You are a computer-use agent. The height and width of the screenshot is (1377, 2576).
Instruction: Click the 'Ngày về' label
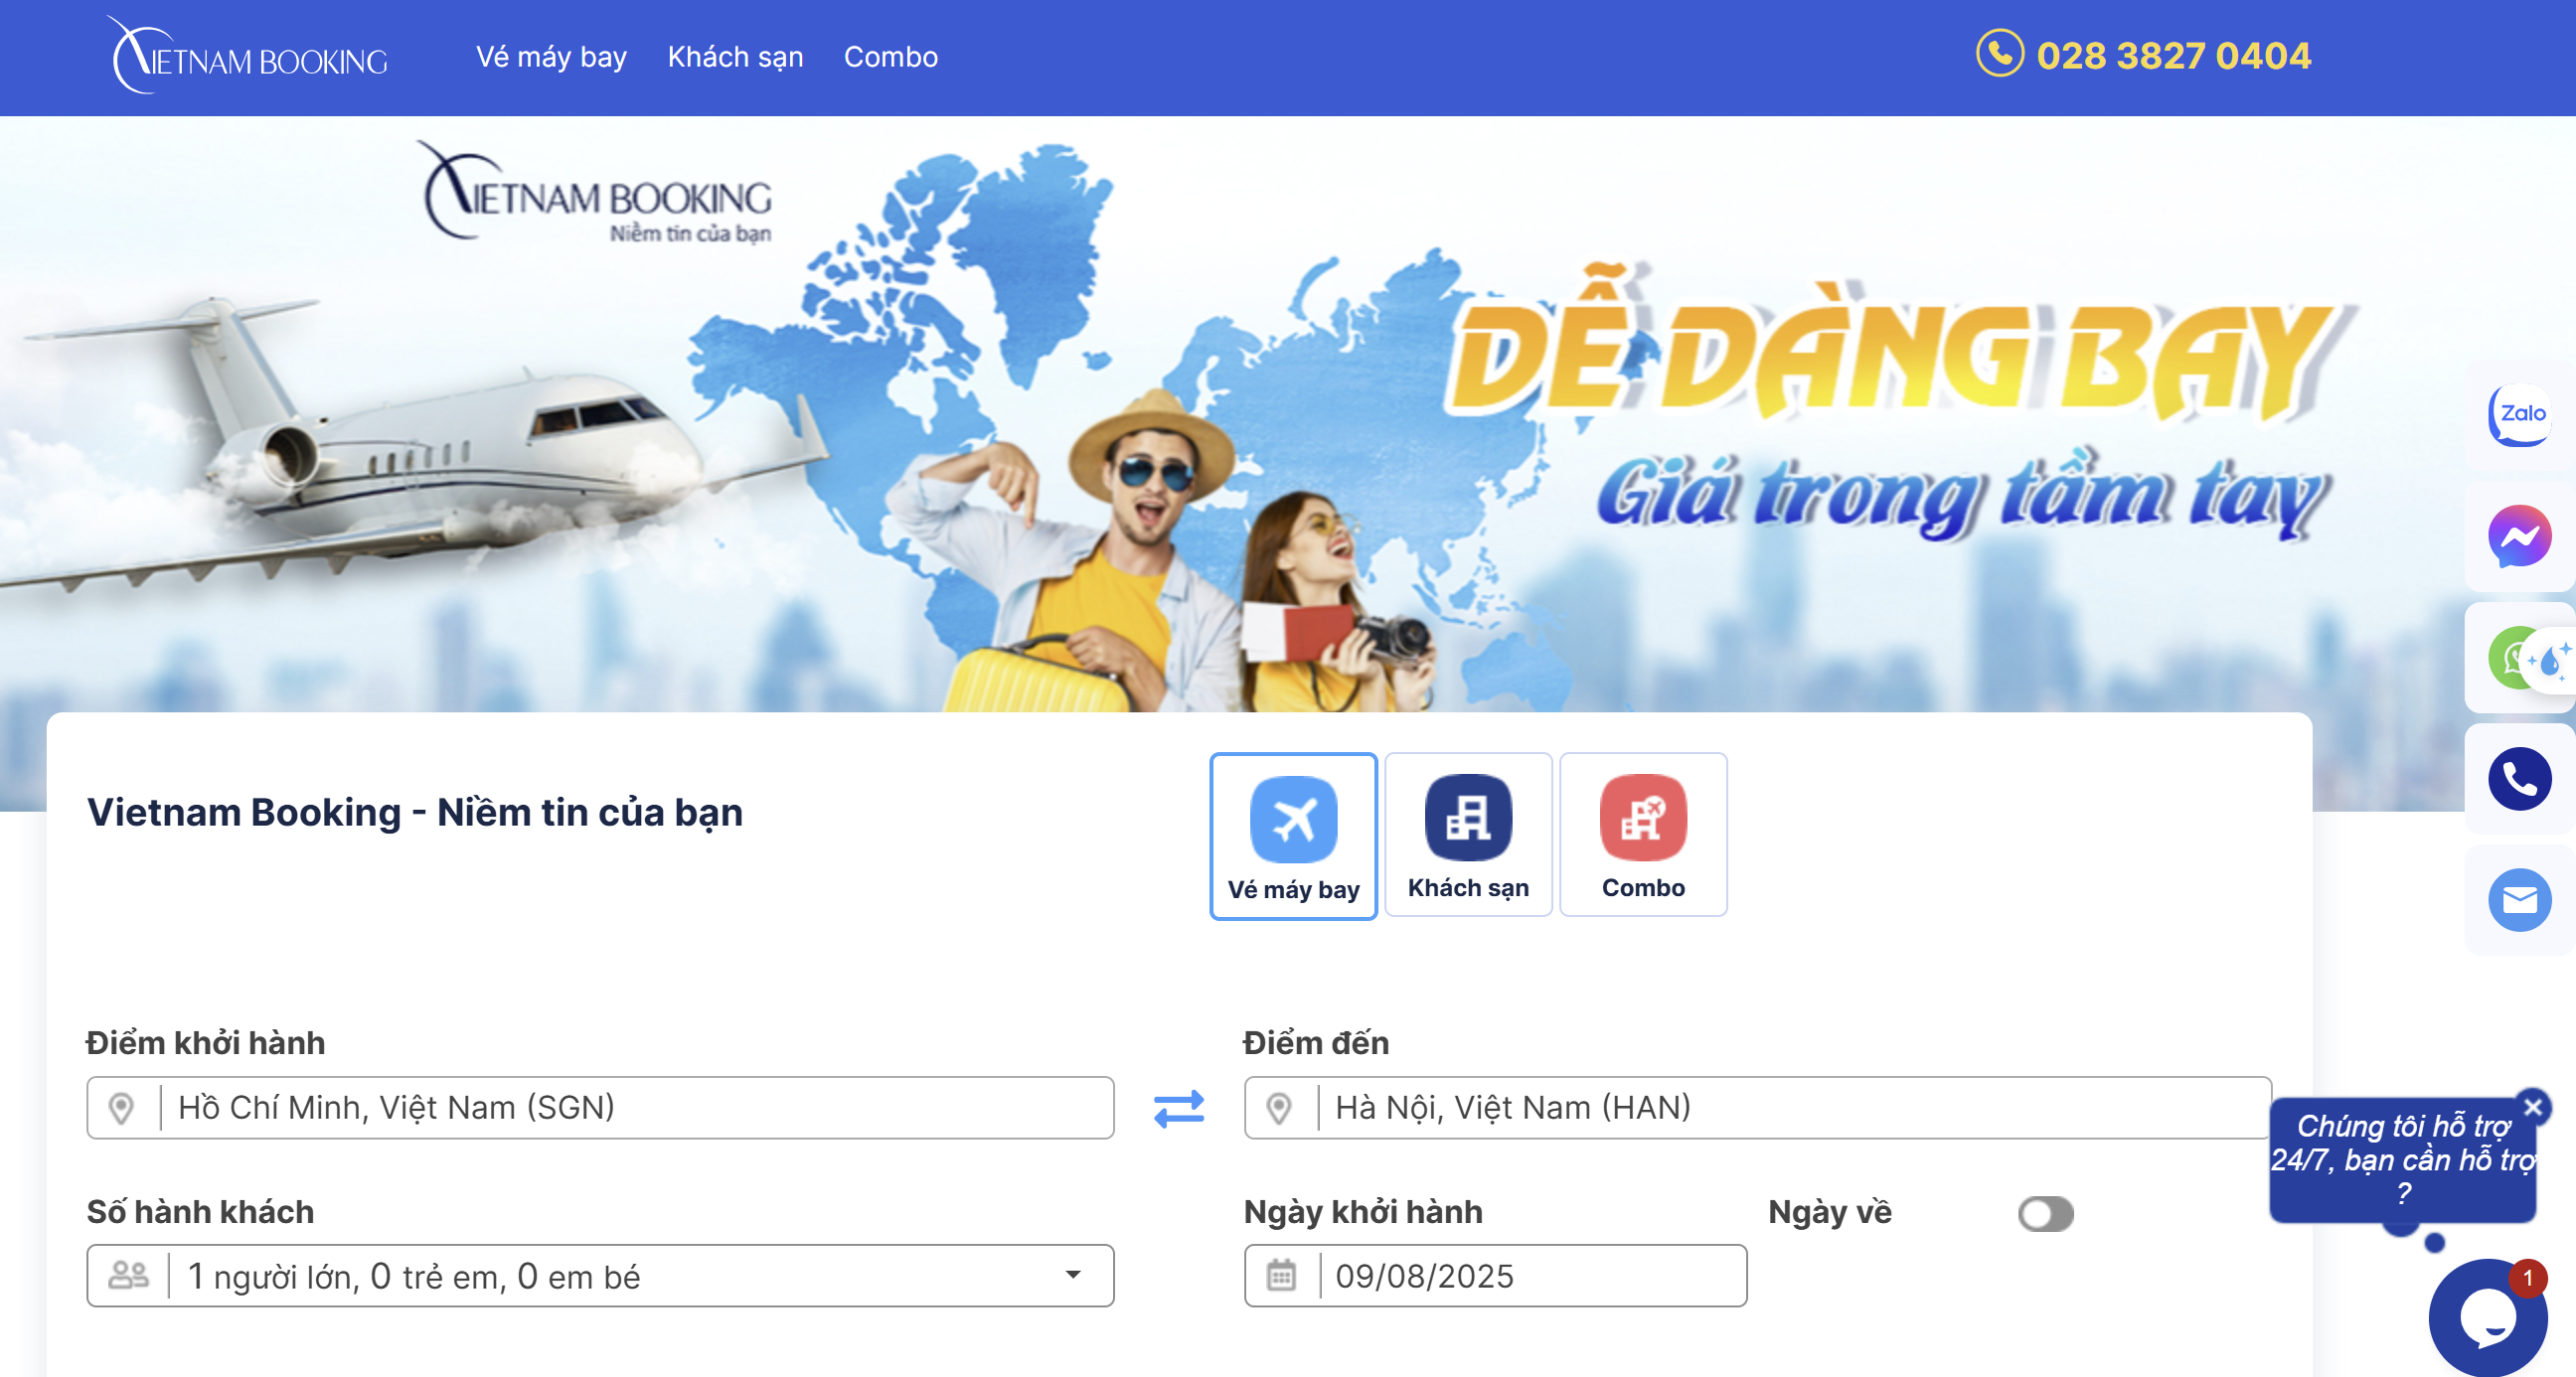click(1830, 1213)
